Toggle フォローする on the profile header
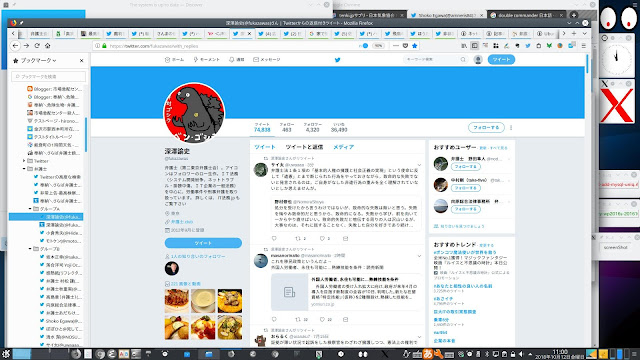The image size is (640, 360). tap(486, 127)
